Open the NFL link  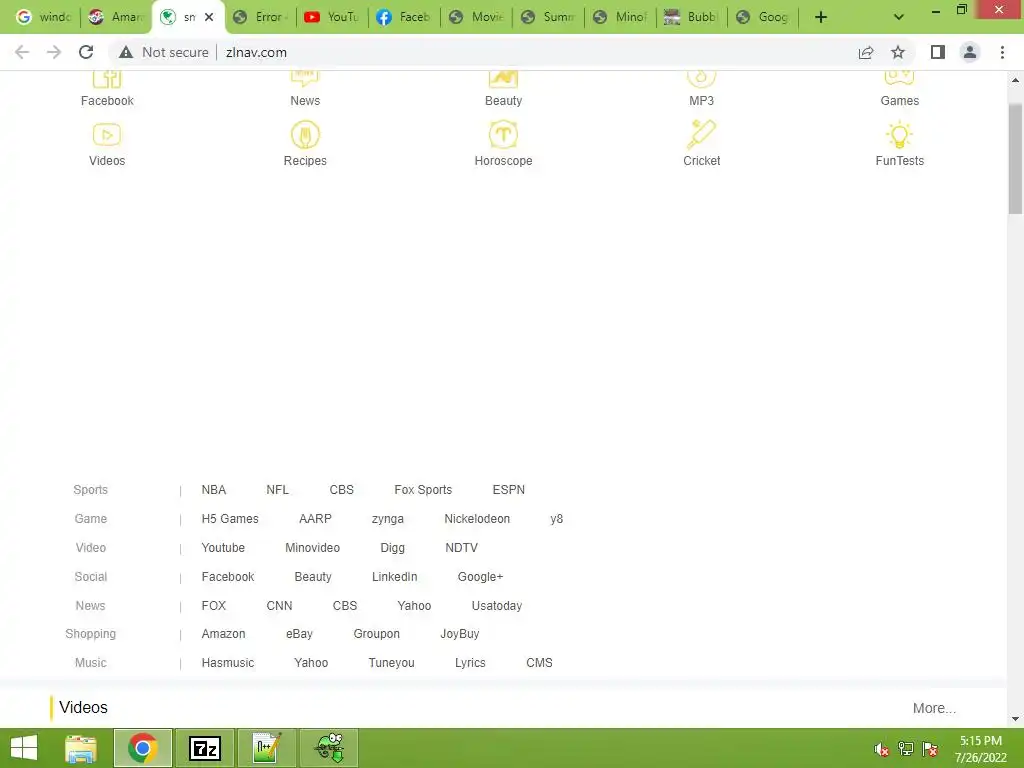click(277, 490)
